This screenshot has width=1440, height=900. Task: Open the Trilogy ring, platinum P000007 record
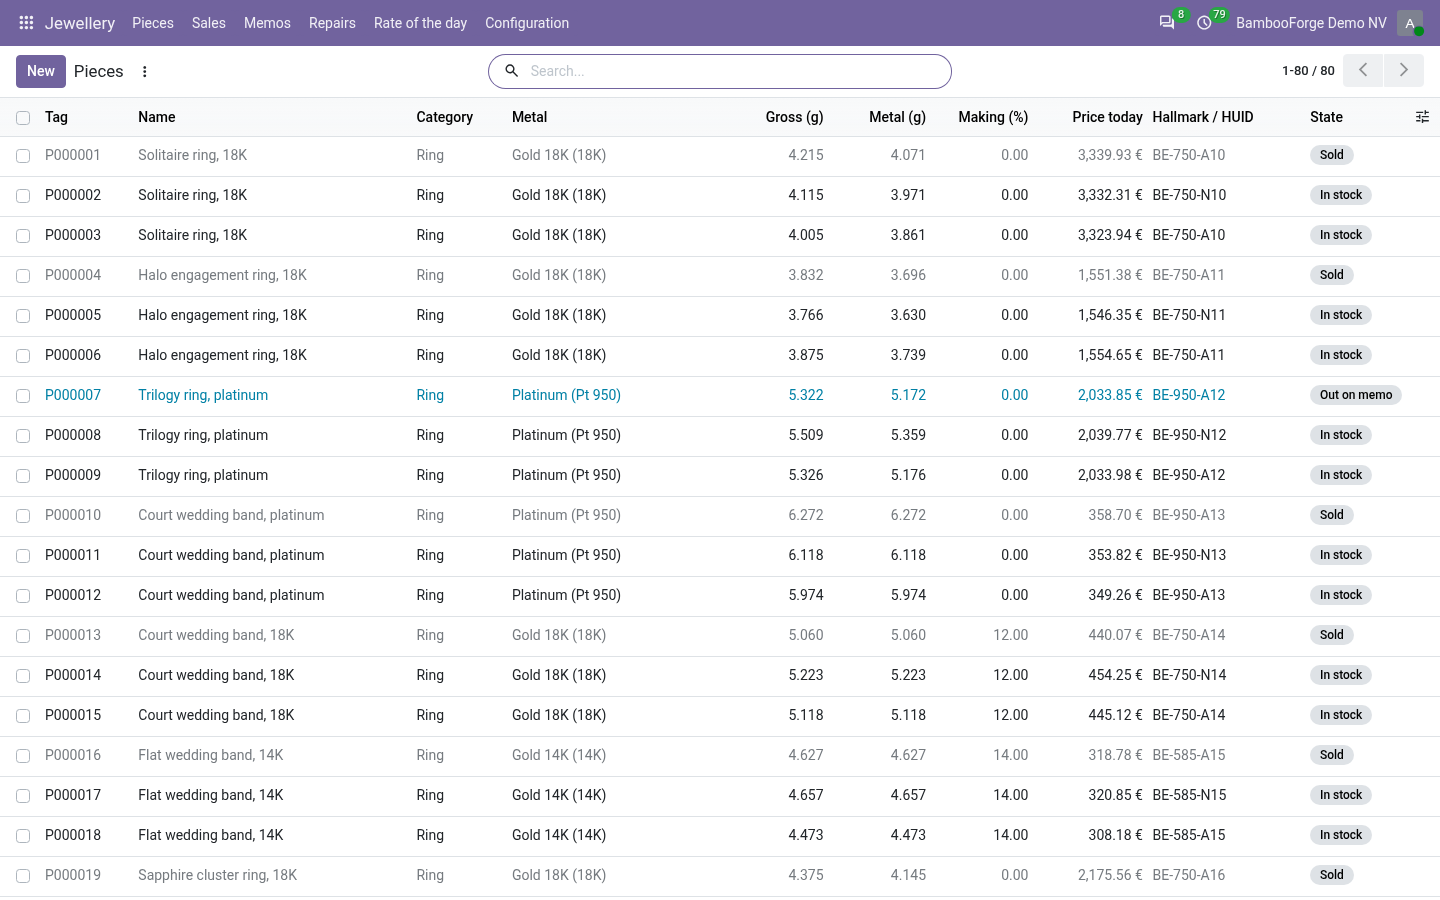(x=203, y=395)
